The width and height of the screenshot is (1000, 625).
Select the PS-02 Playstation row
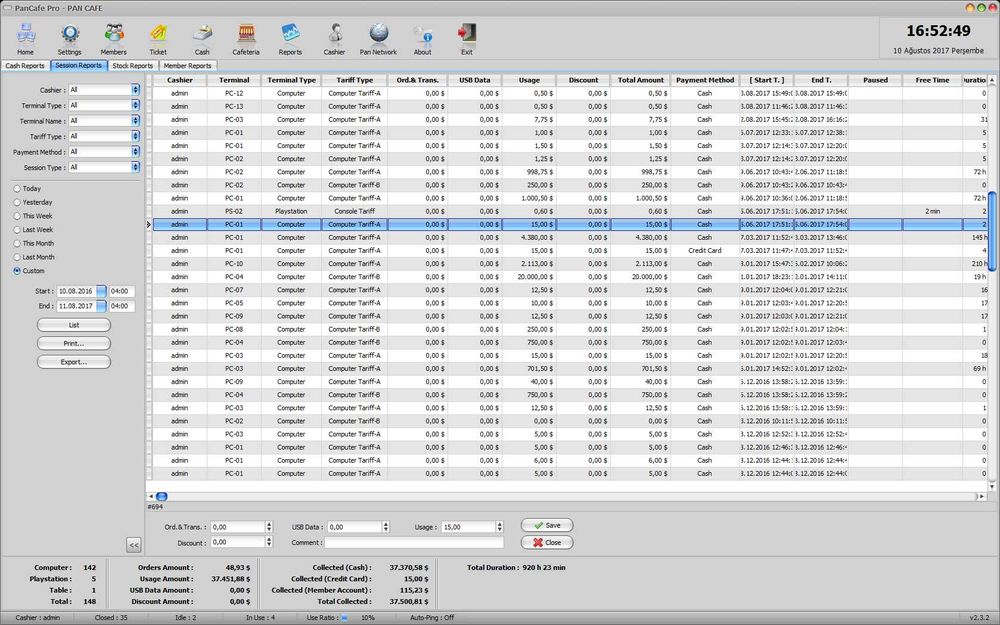570,211
